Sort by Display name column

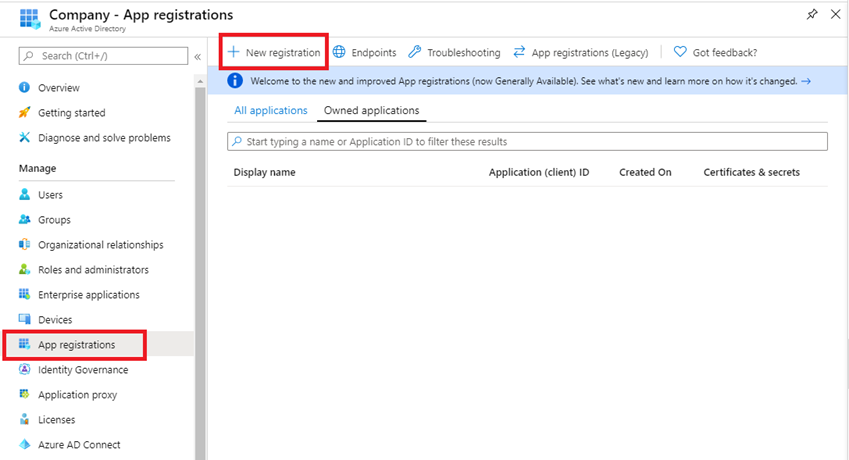point(264,172)
